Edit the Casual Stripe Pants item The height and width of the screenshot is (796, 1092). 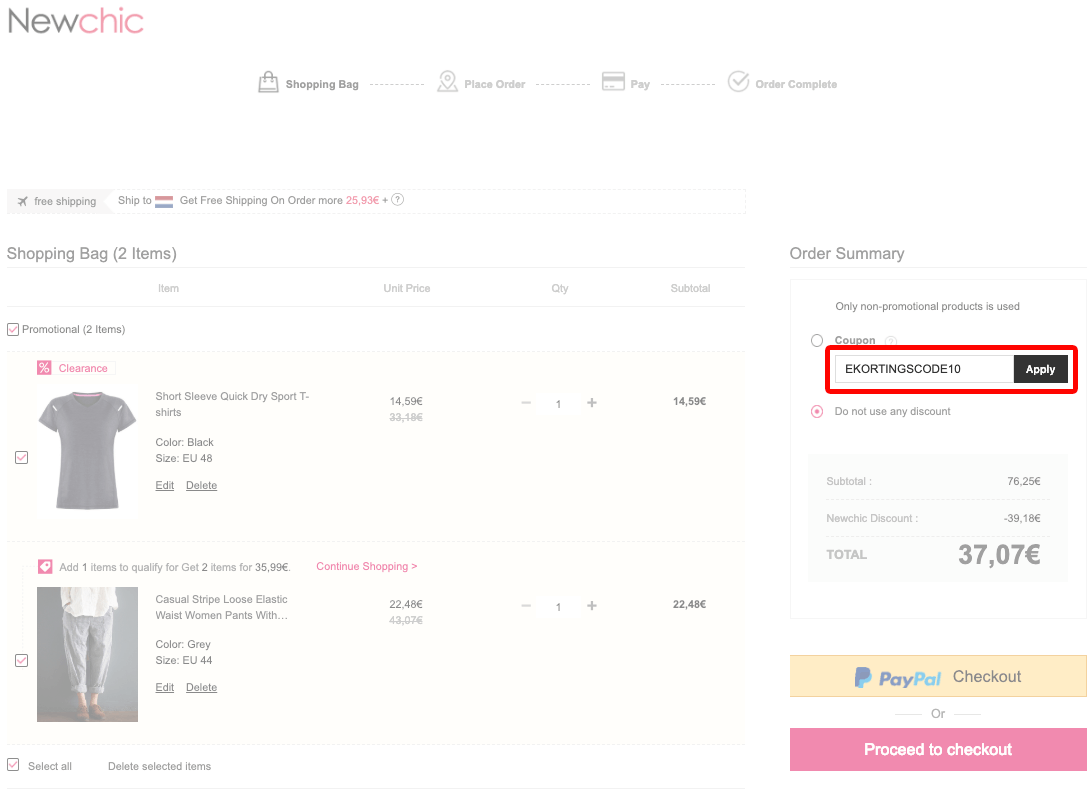tap(164, 687)
